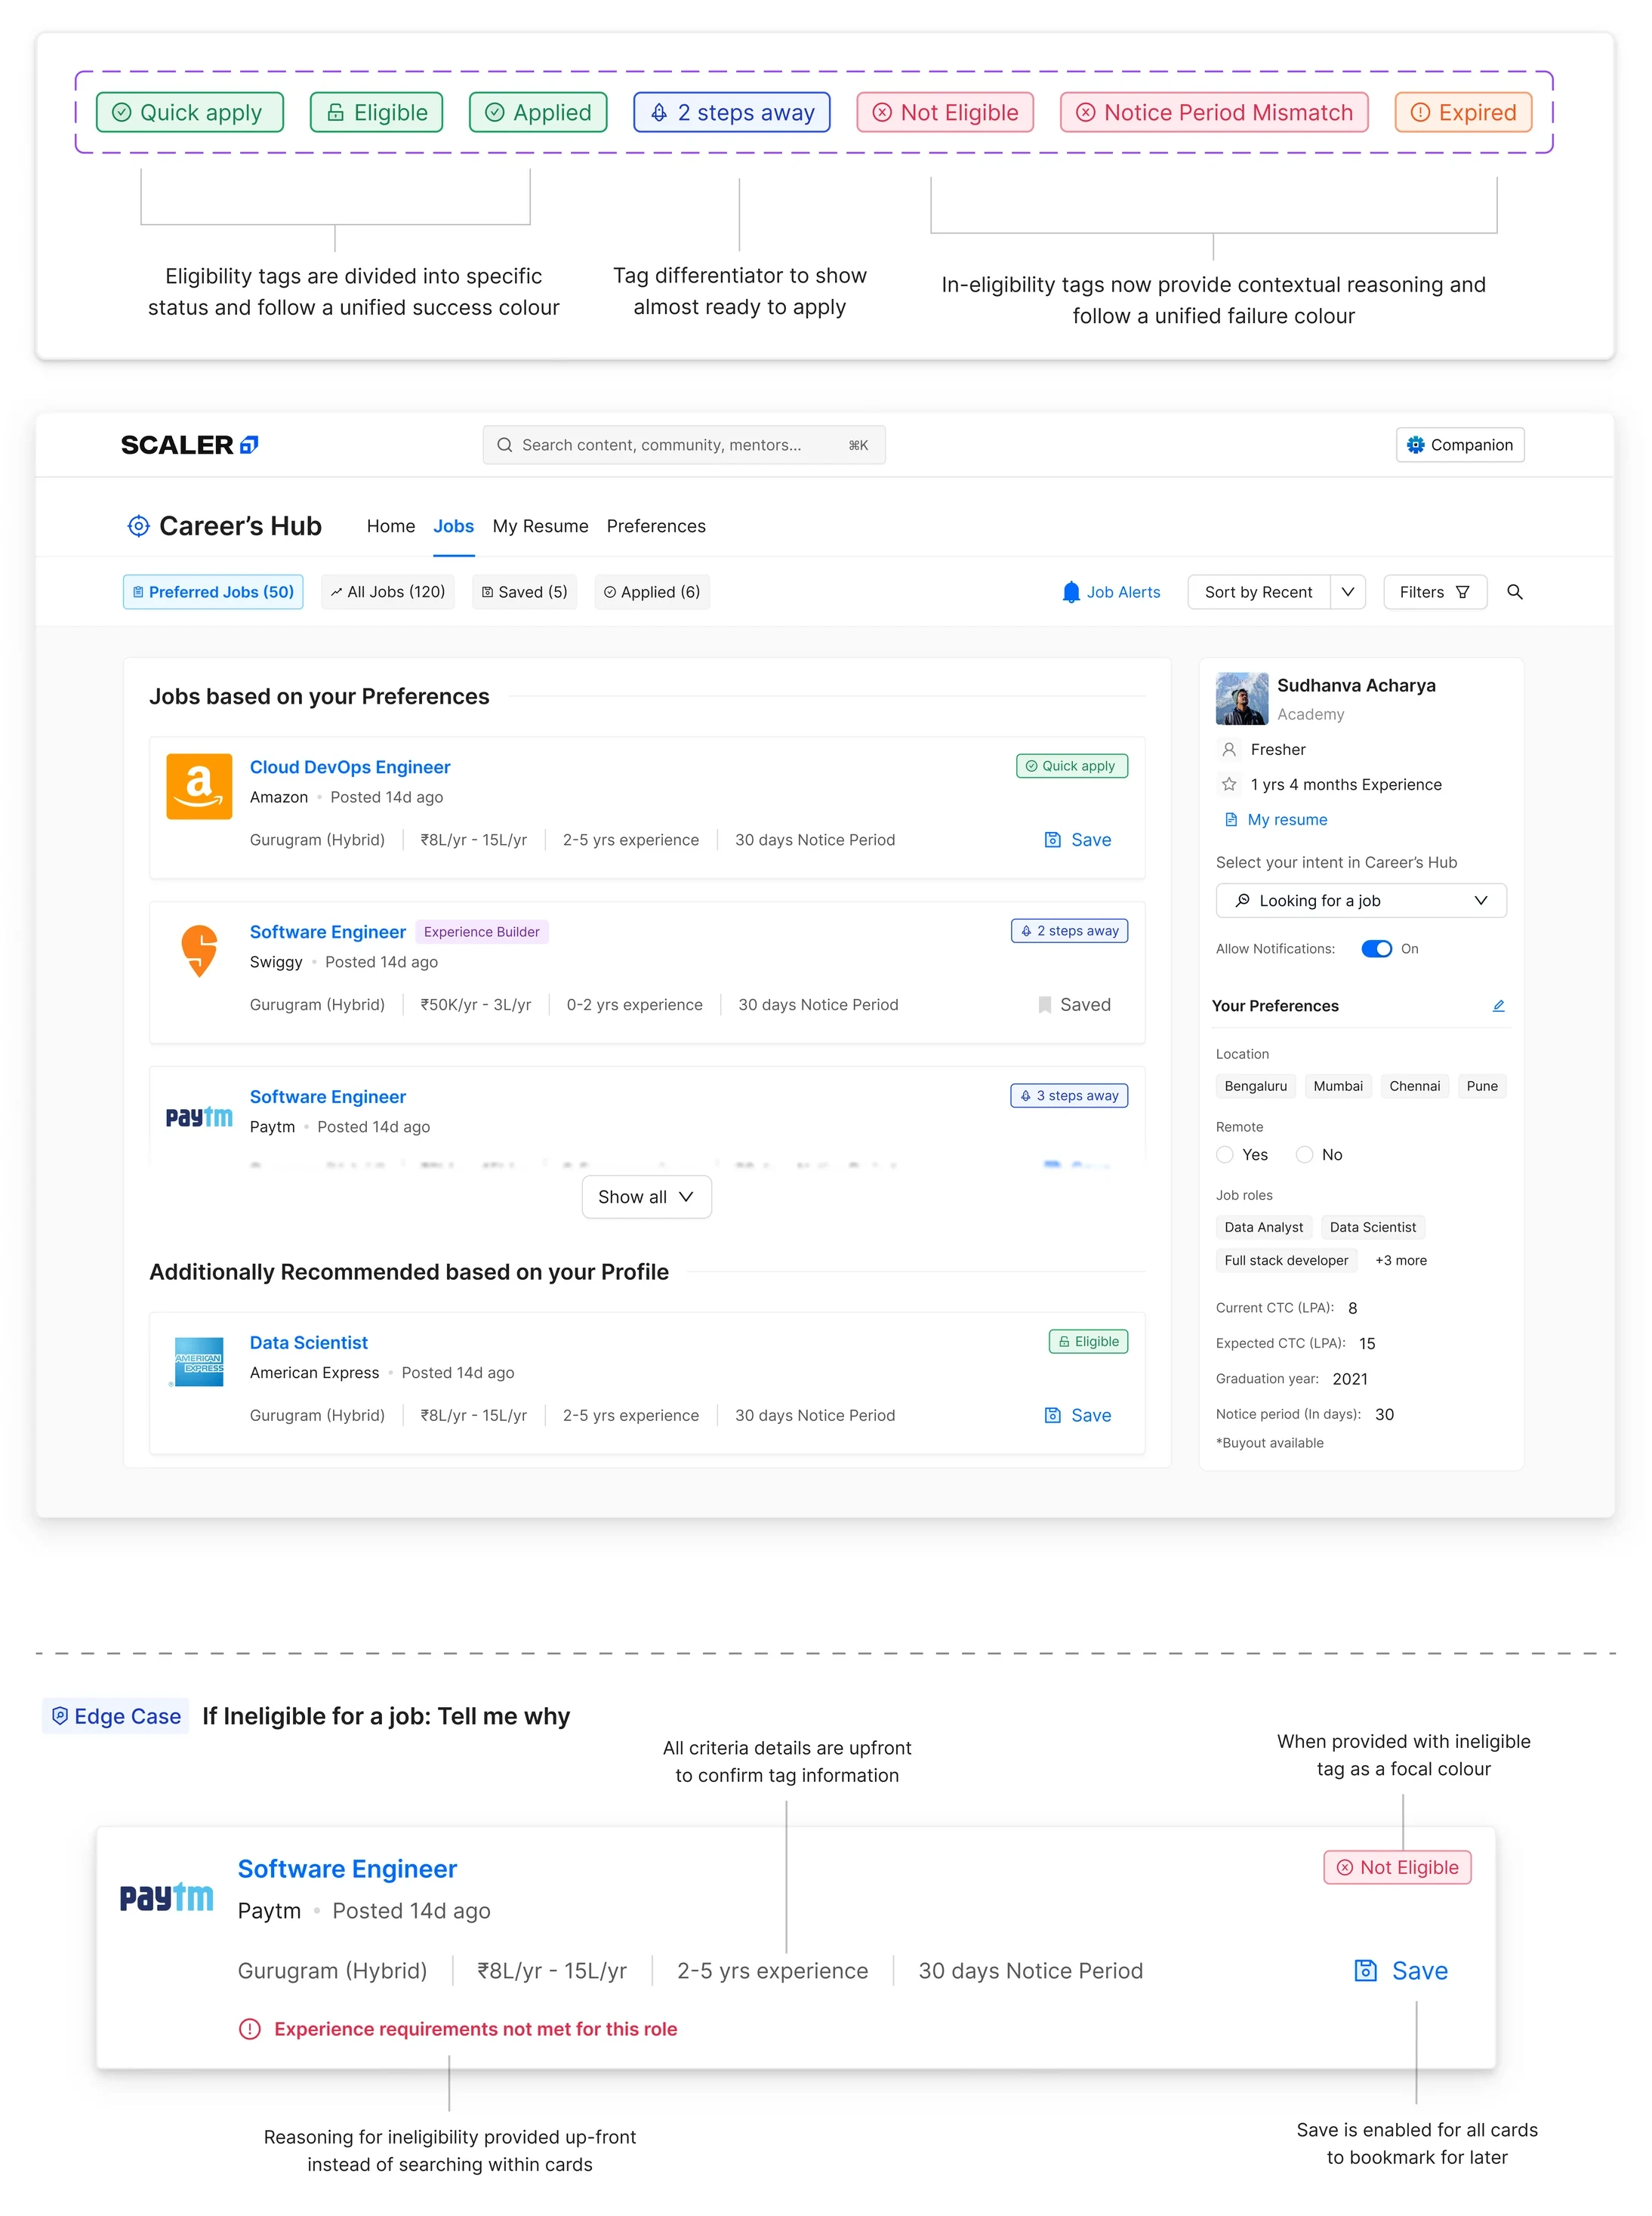
Task: Click Sudhanva Acharya's profile photo
Action: 1242,698
